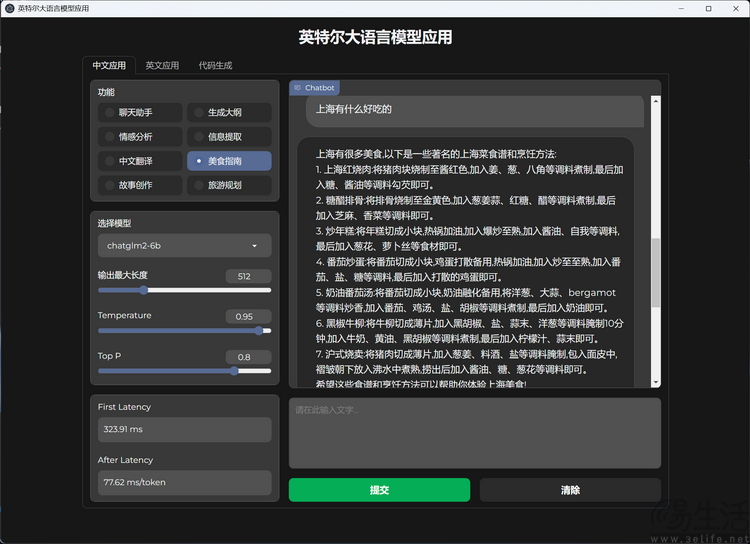The height and width of the screenshot is (544, 750).
Task: Select the 信息提取 radio option
Action: coord(229,137)
